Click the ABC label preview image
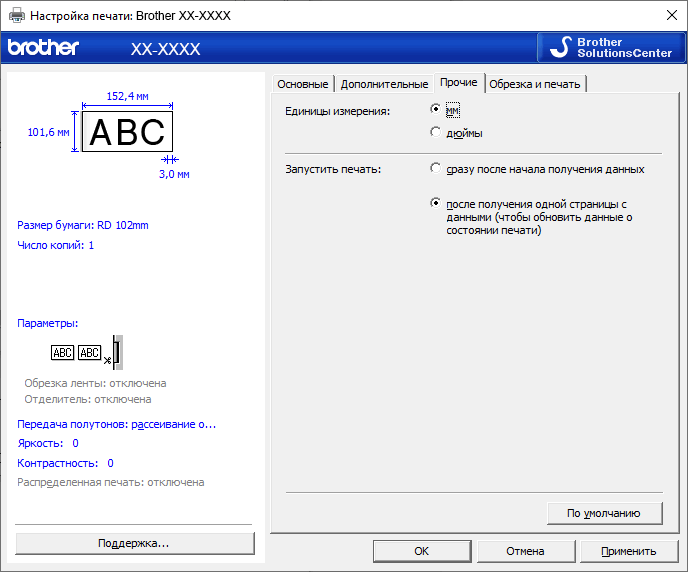The width and height of the screenshot is (688, 572). pyautogui.click(x=127, y=132)
